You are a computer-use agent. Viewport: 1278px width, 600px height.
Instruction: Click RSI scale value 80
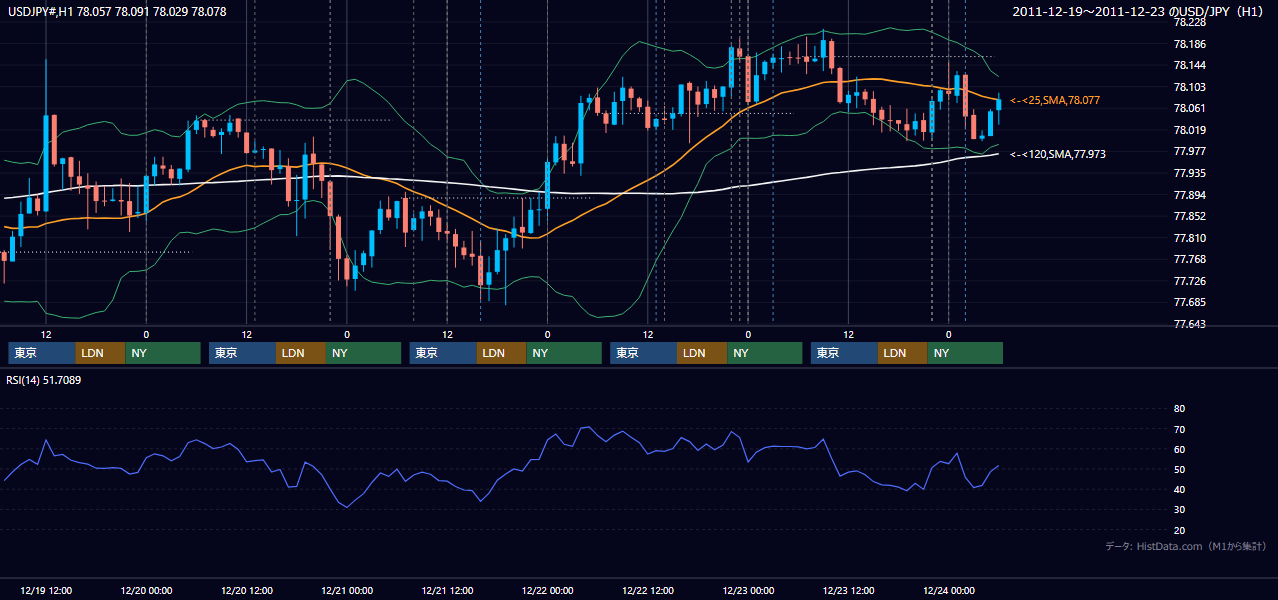click(1179, 409)
